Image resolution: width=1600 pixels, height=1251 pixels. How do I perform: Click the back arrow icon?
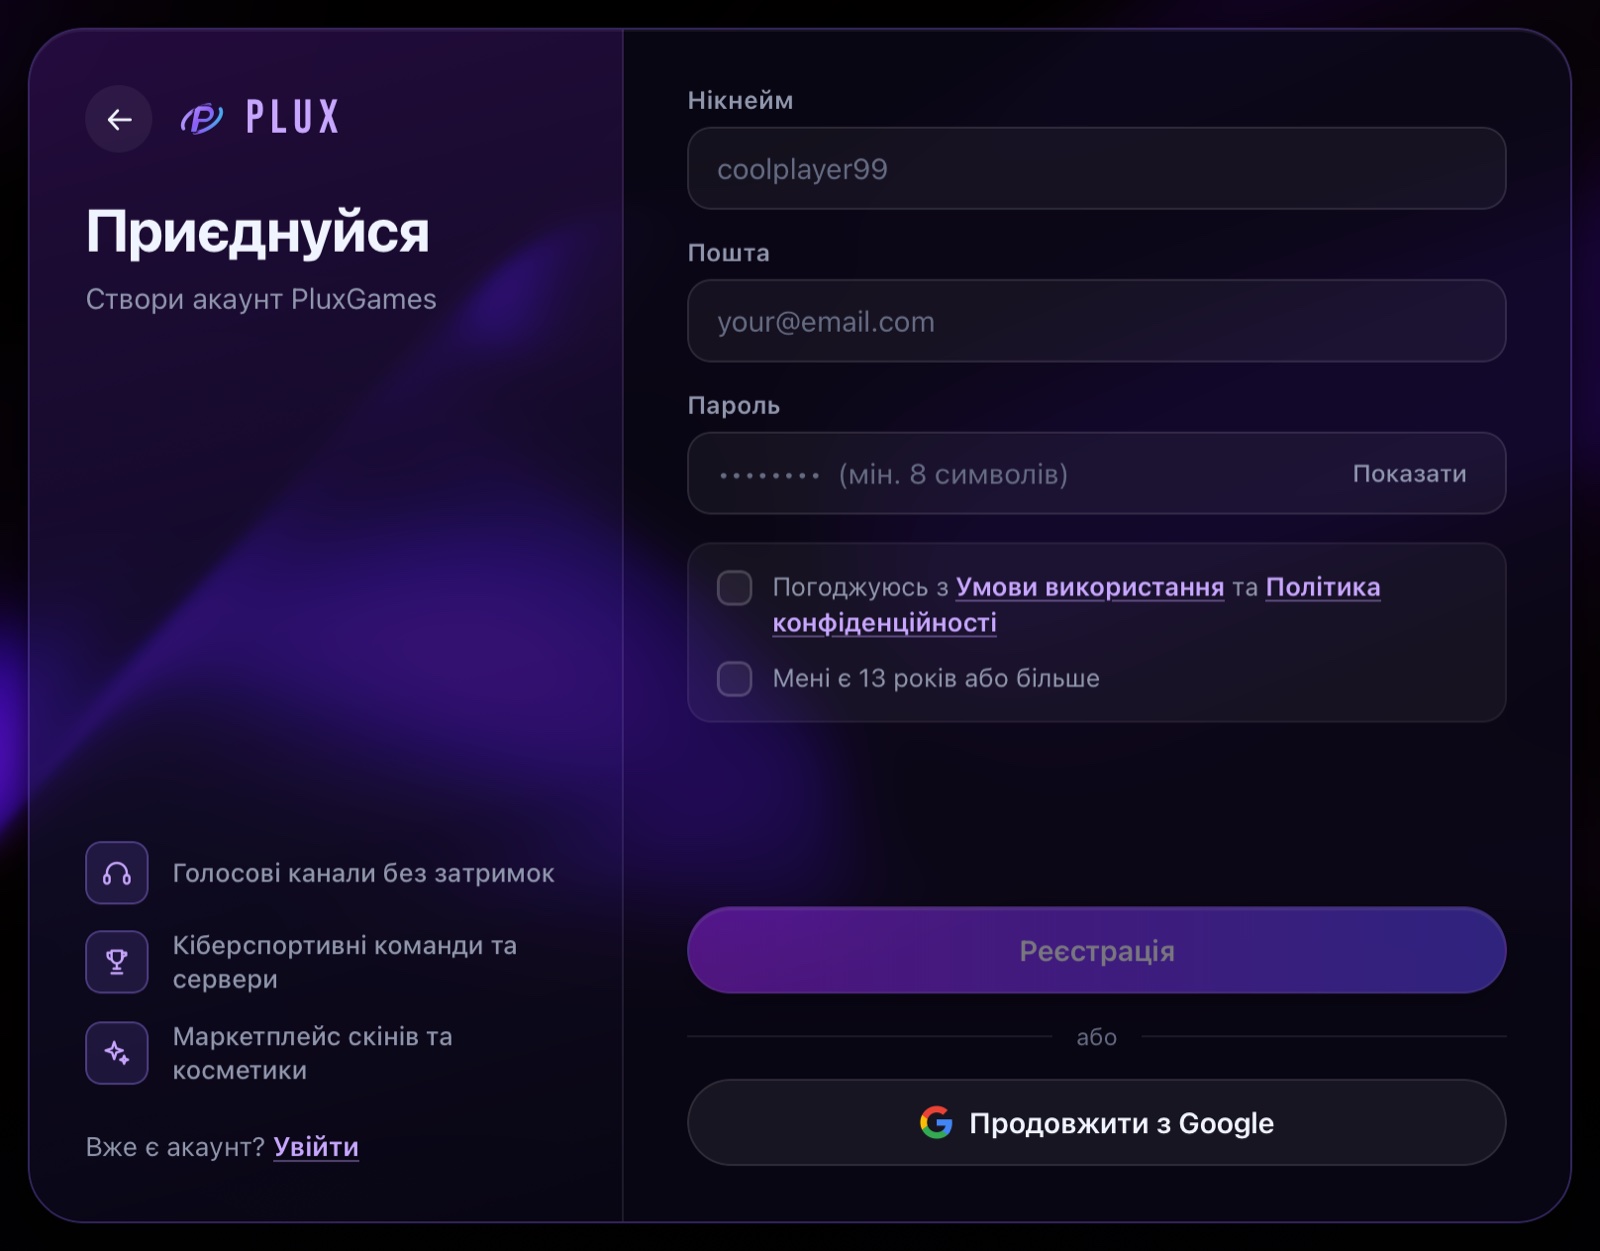(x=119, y=119)
